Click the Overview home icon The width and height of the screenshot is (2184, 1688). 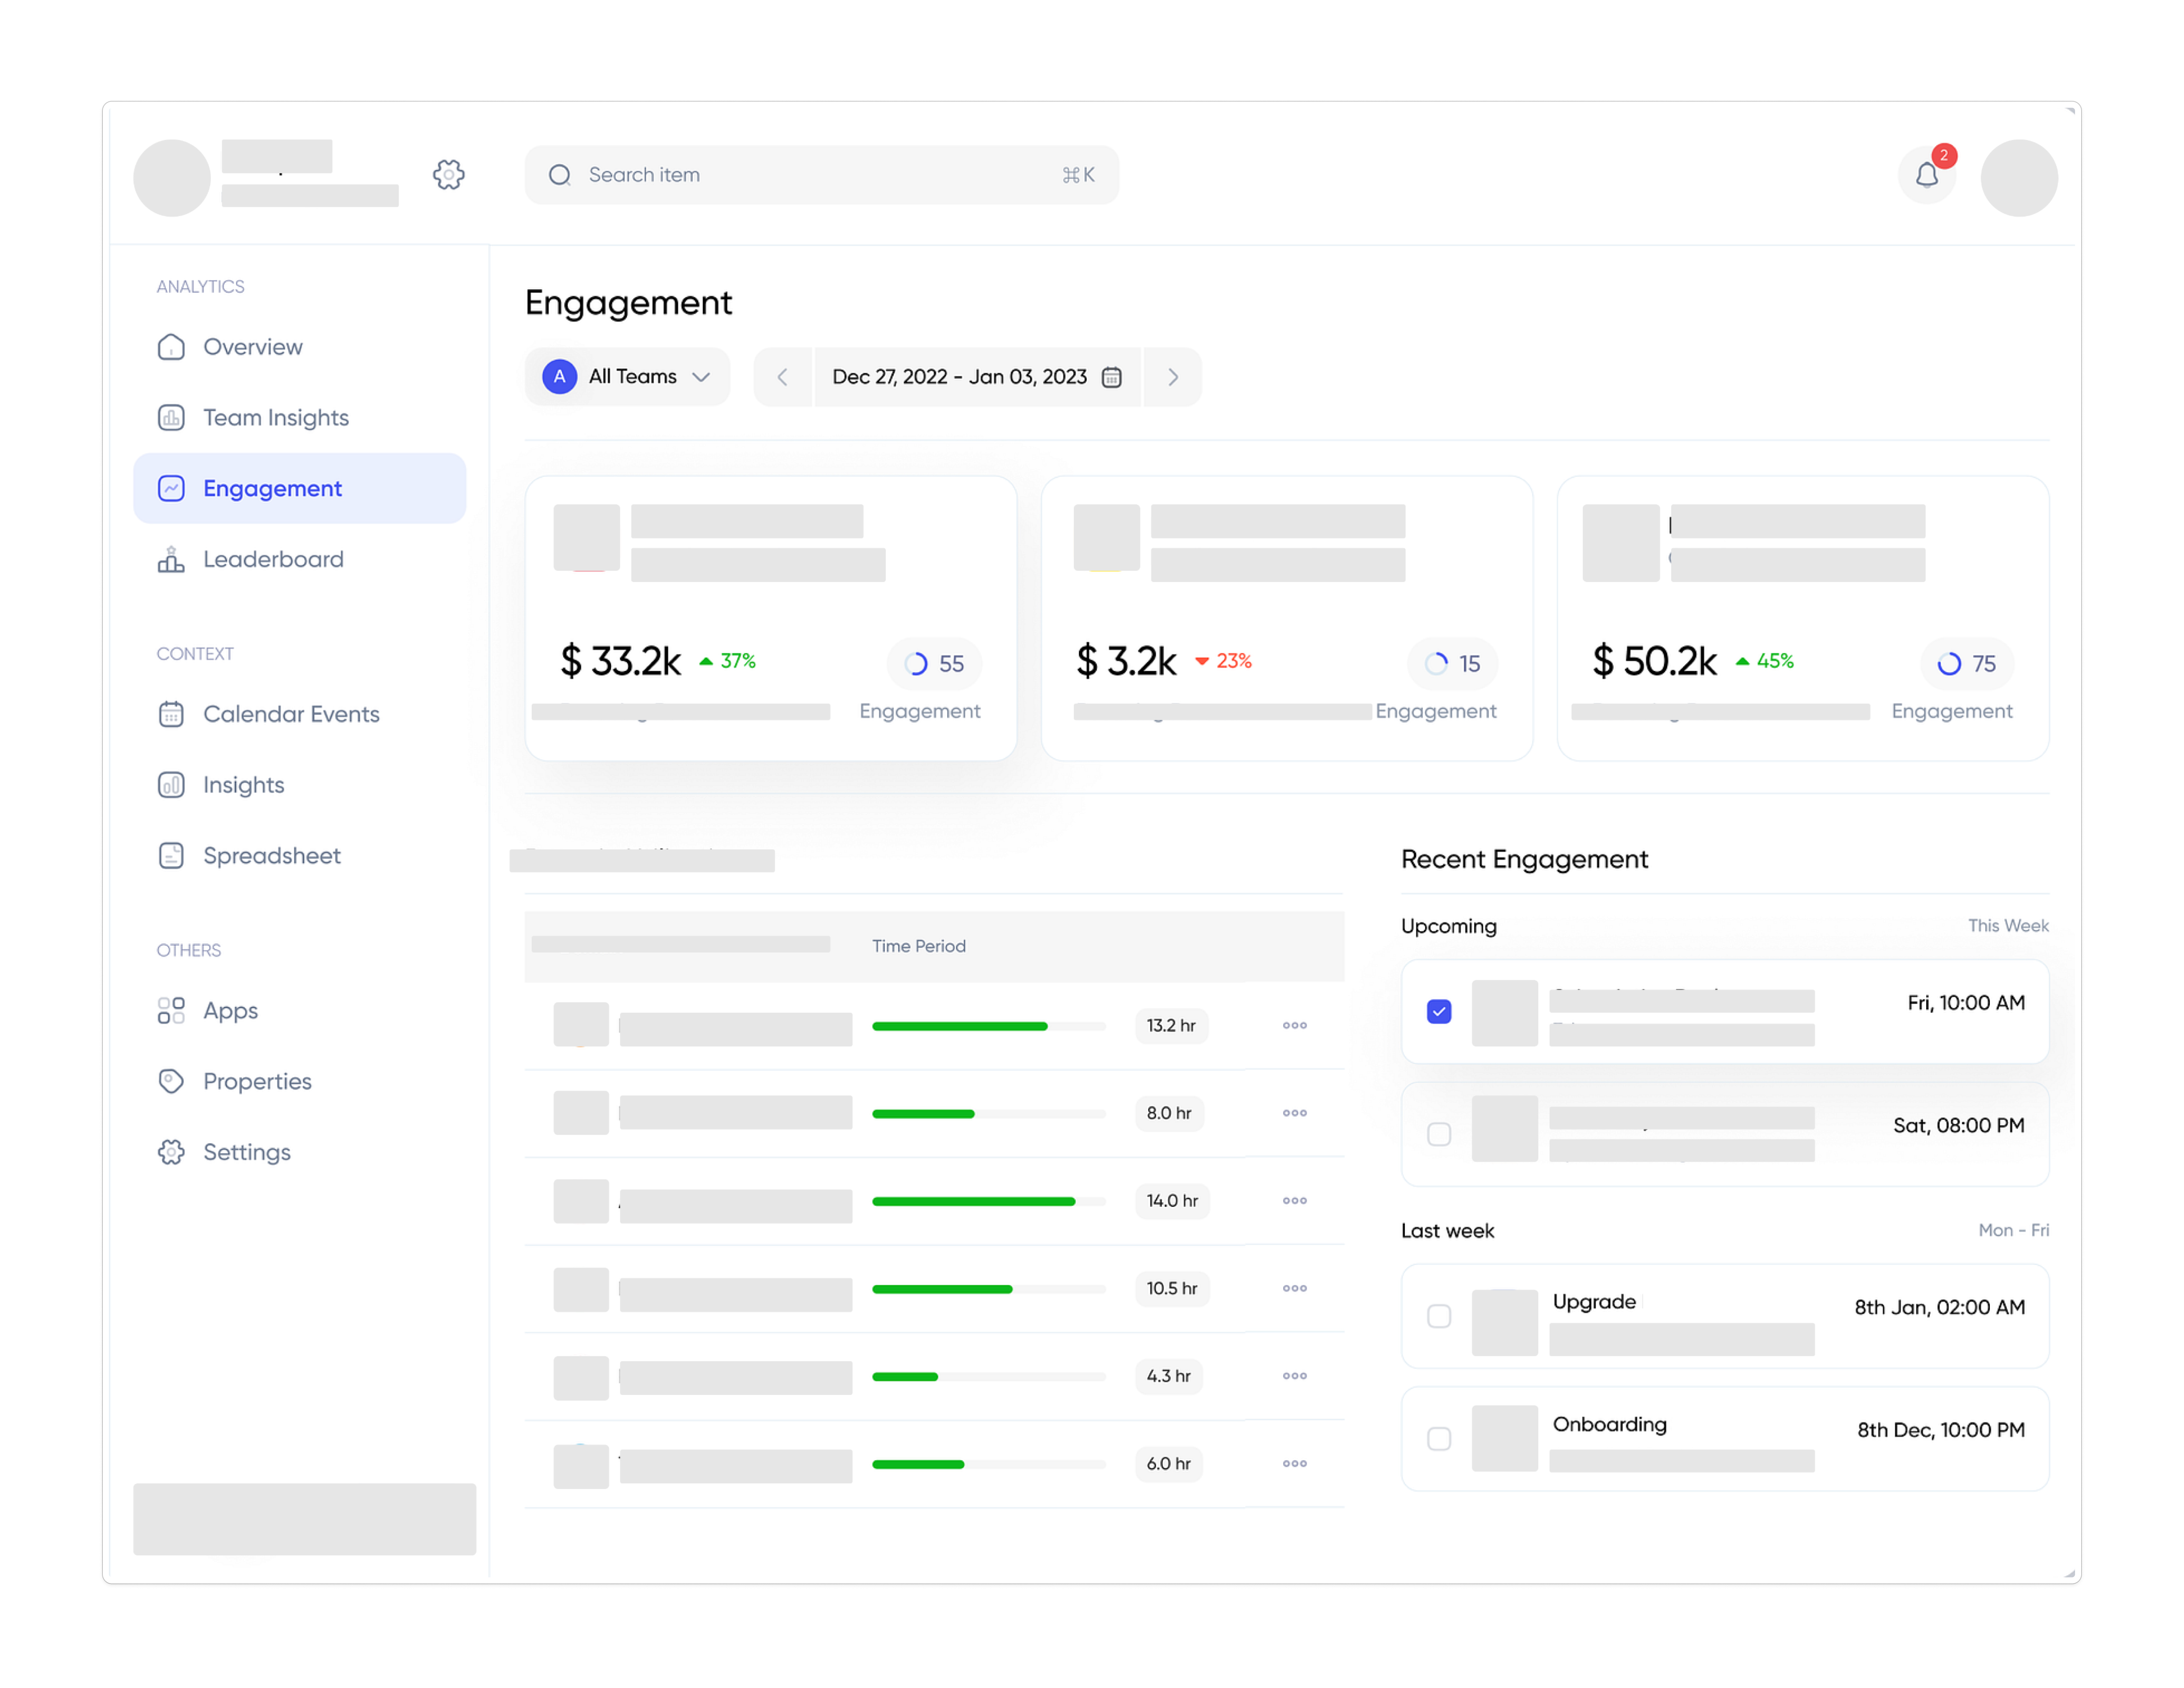(171, 347)
